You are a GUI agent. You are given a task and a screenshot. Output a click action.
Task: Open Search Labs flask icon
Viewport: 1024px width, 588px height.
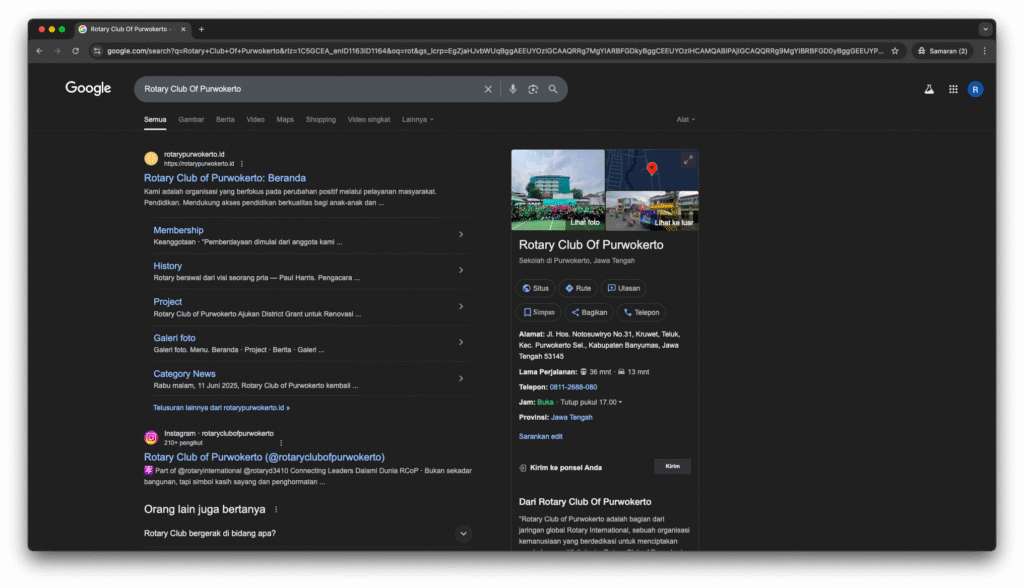tap(928, 89)
